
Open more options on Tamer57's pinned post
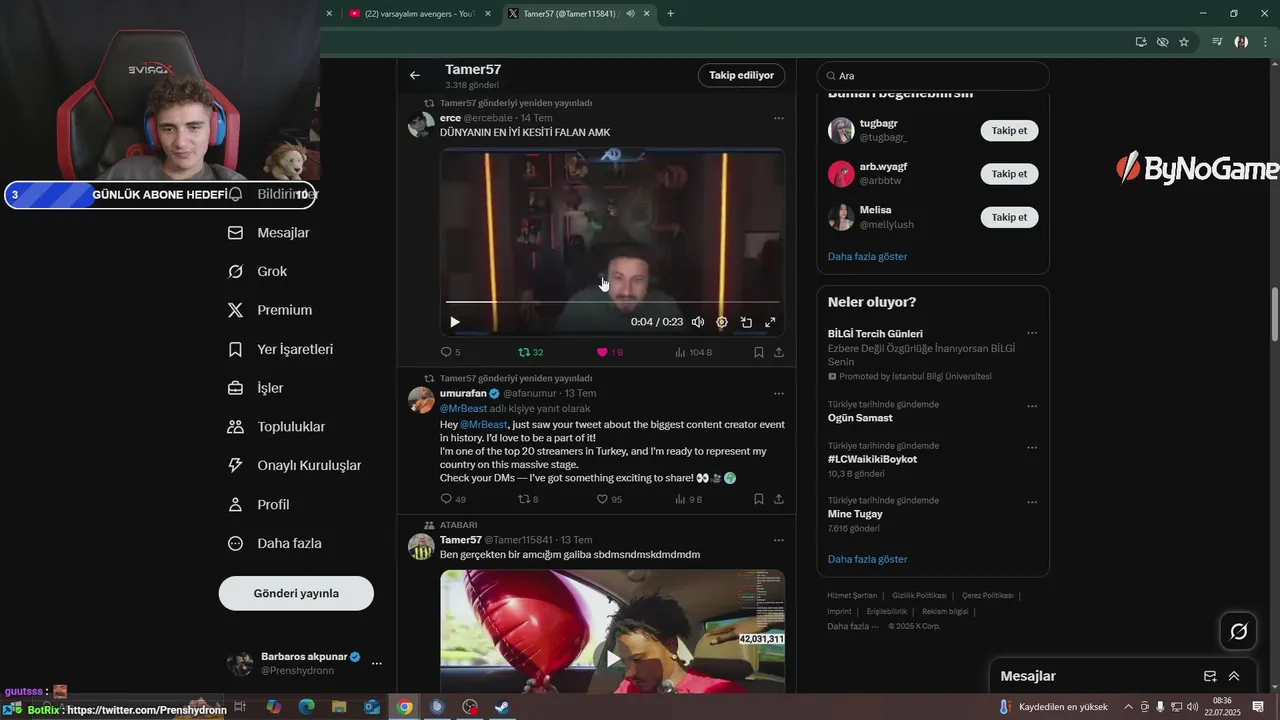778,540
